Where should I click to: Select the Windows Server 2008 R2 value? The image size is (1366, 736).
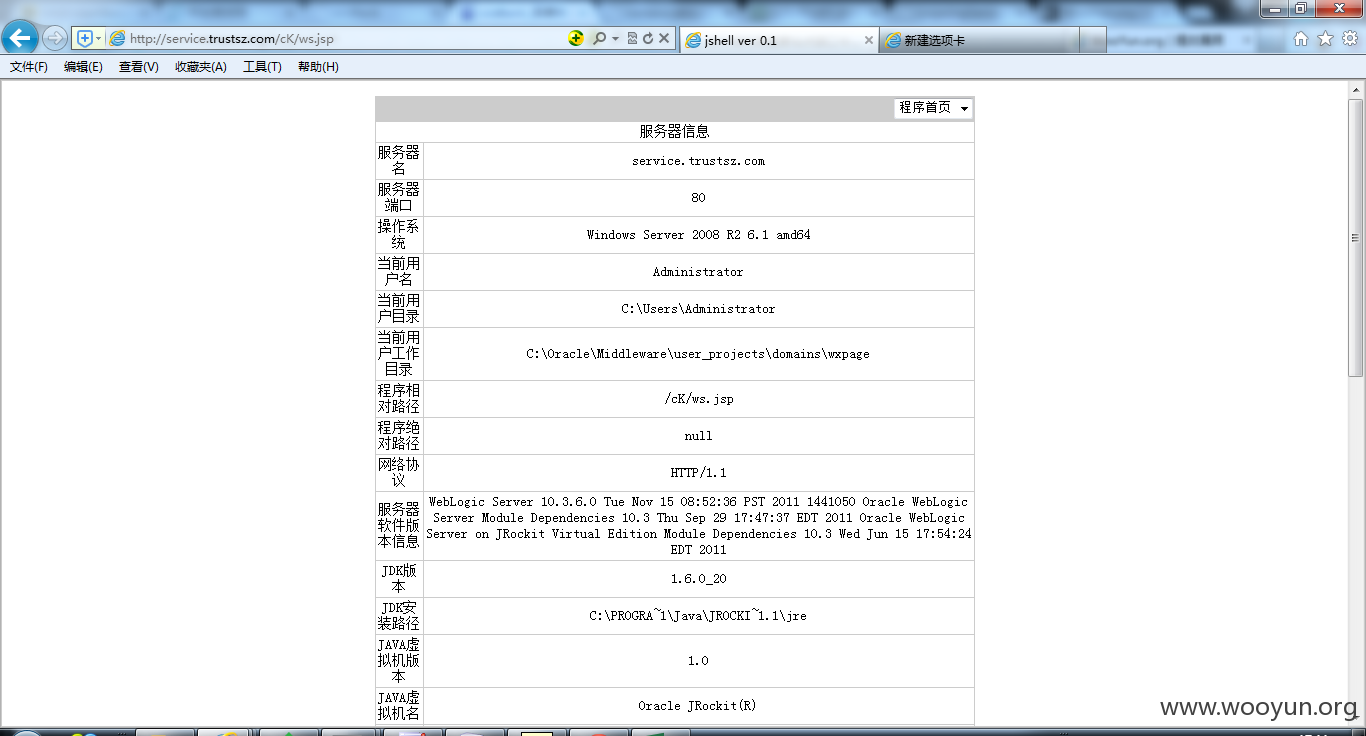[x=698, y=235]
